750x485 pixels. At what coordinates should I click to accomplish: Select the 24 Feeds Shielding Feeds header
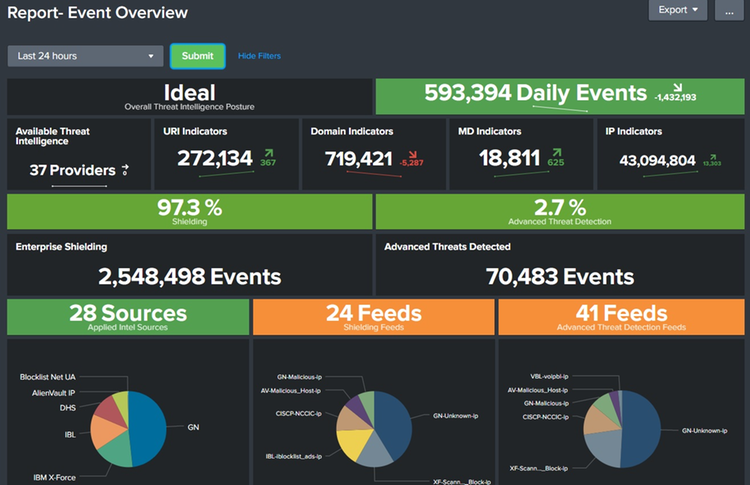(373, 316)
